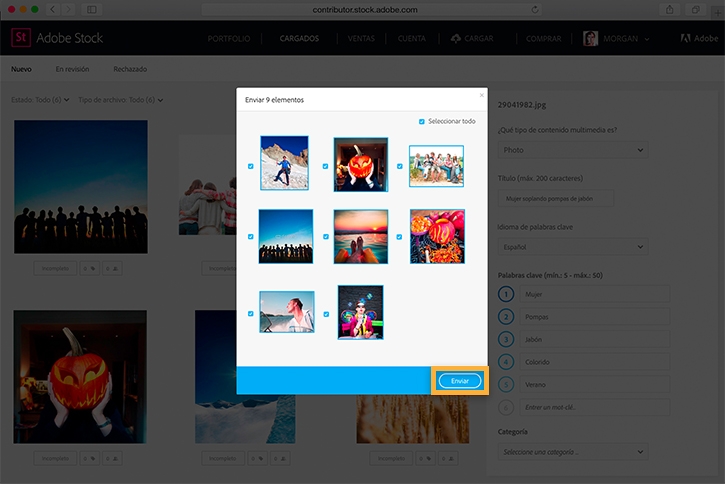Click the browser address bar
The image size is (725, 484).
[x=371, y=10]
